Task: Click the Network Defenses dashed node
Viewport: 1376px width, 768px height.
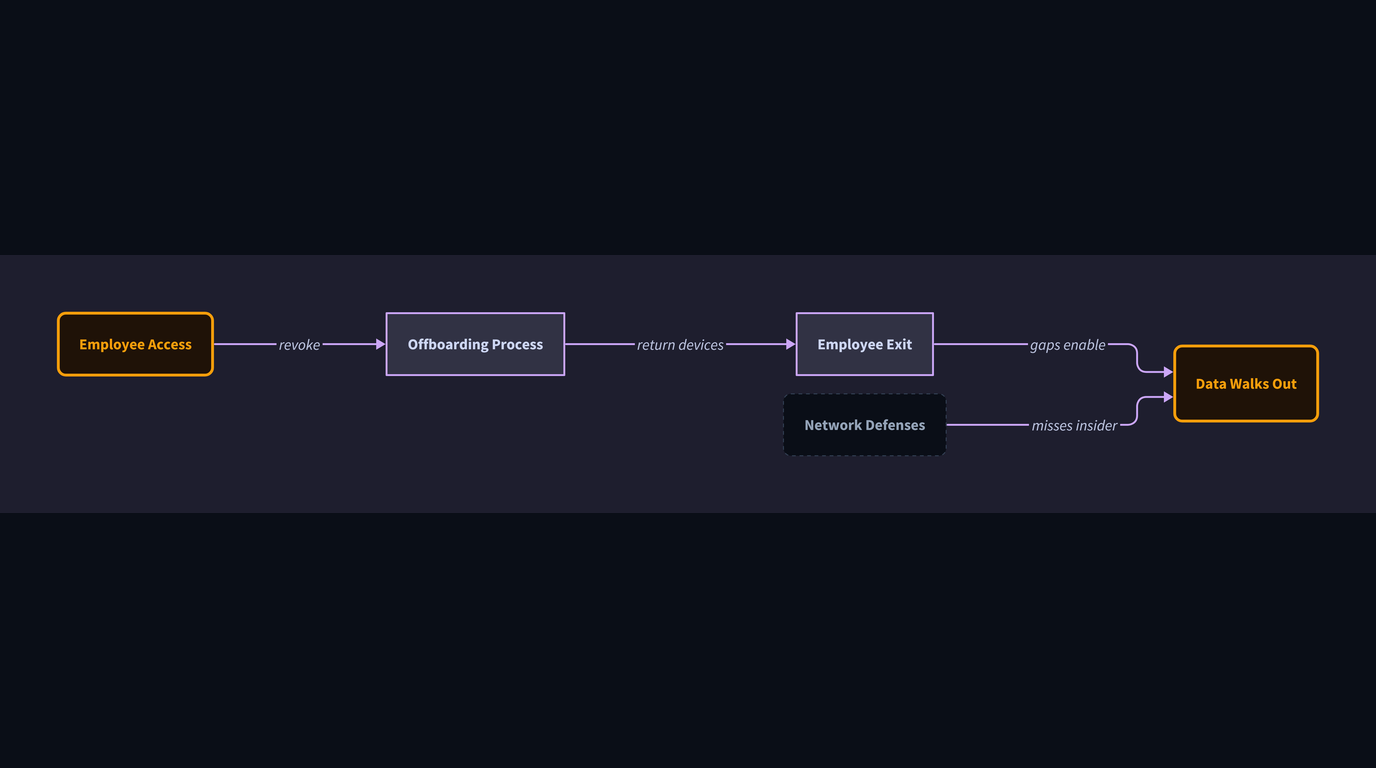Action: pyautogui.click(x=864, y=425)
